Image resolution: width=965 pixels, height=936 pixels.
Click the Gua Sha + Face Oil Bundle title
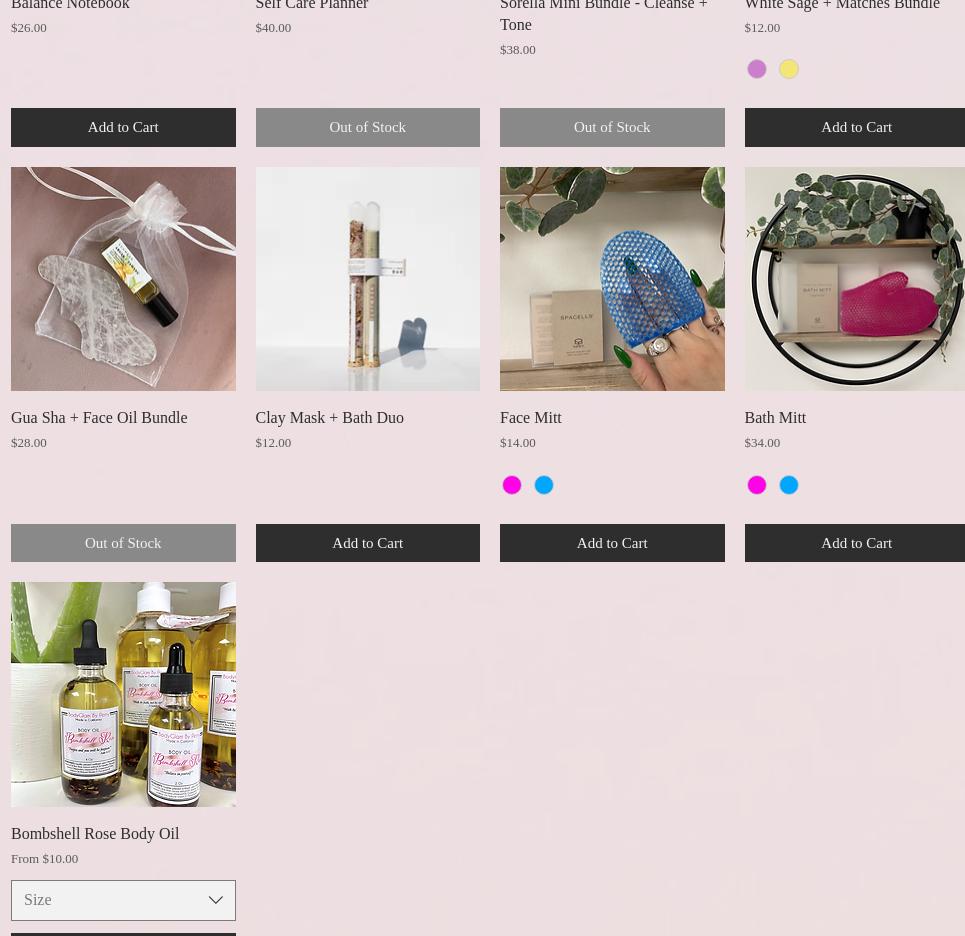click(x=99, y=418)
